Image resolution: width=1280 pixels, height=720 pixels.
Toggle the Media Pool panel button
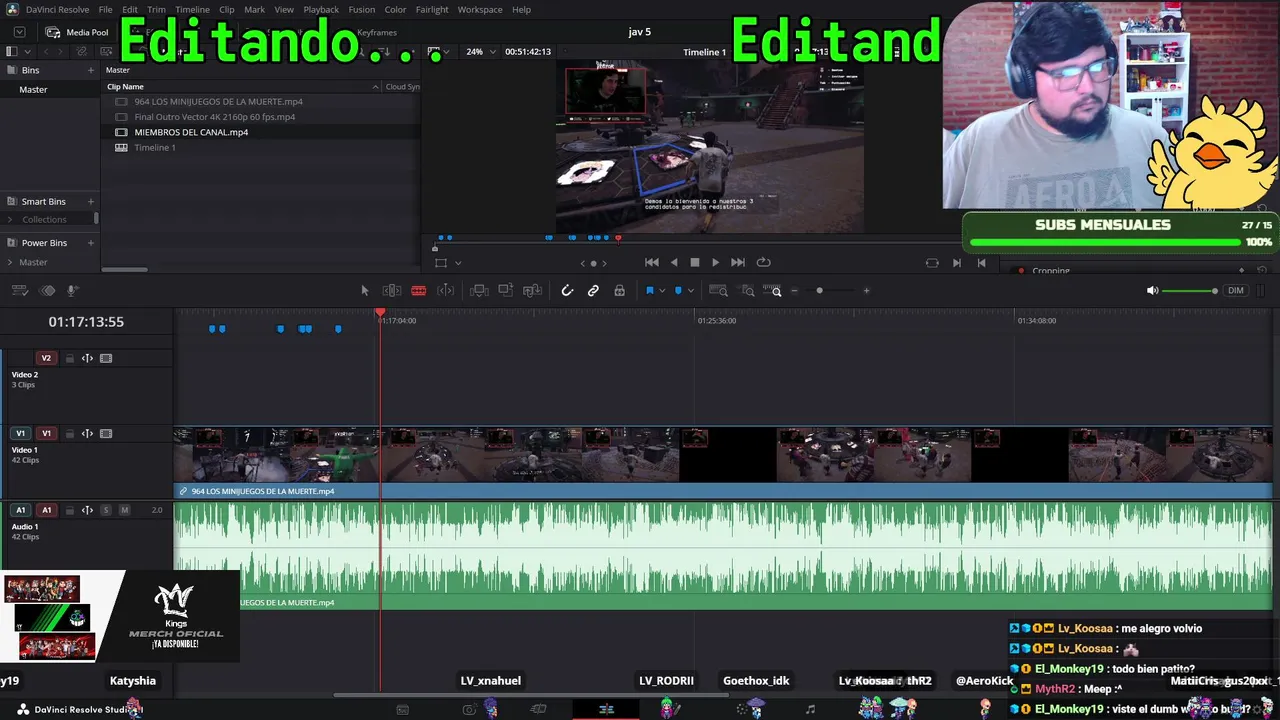tap(77, 32)
